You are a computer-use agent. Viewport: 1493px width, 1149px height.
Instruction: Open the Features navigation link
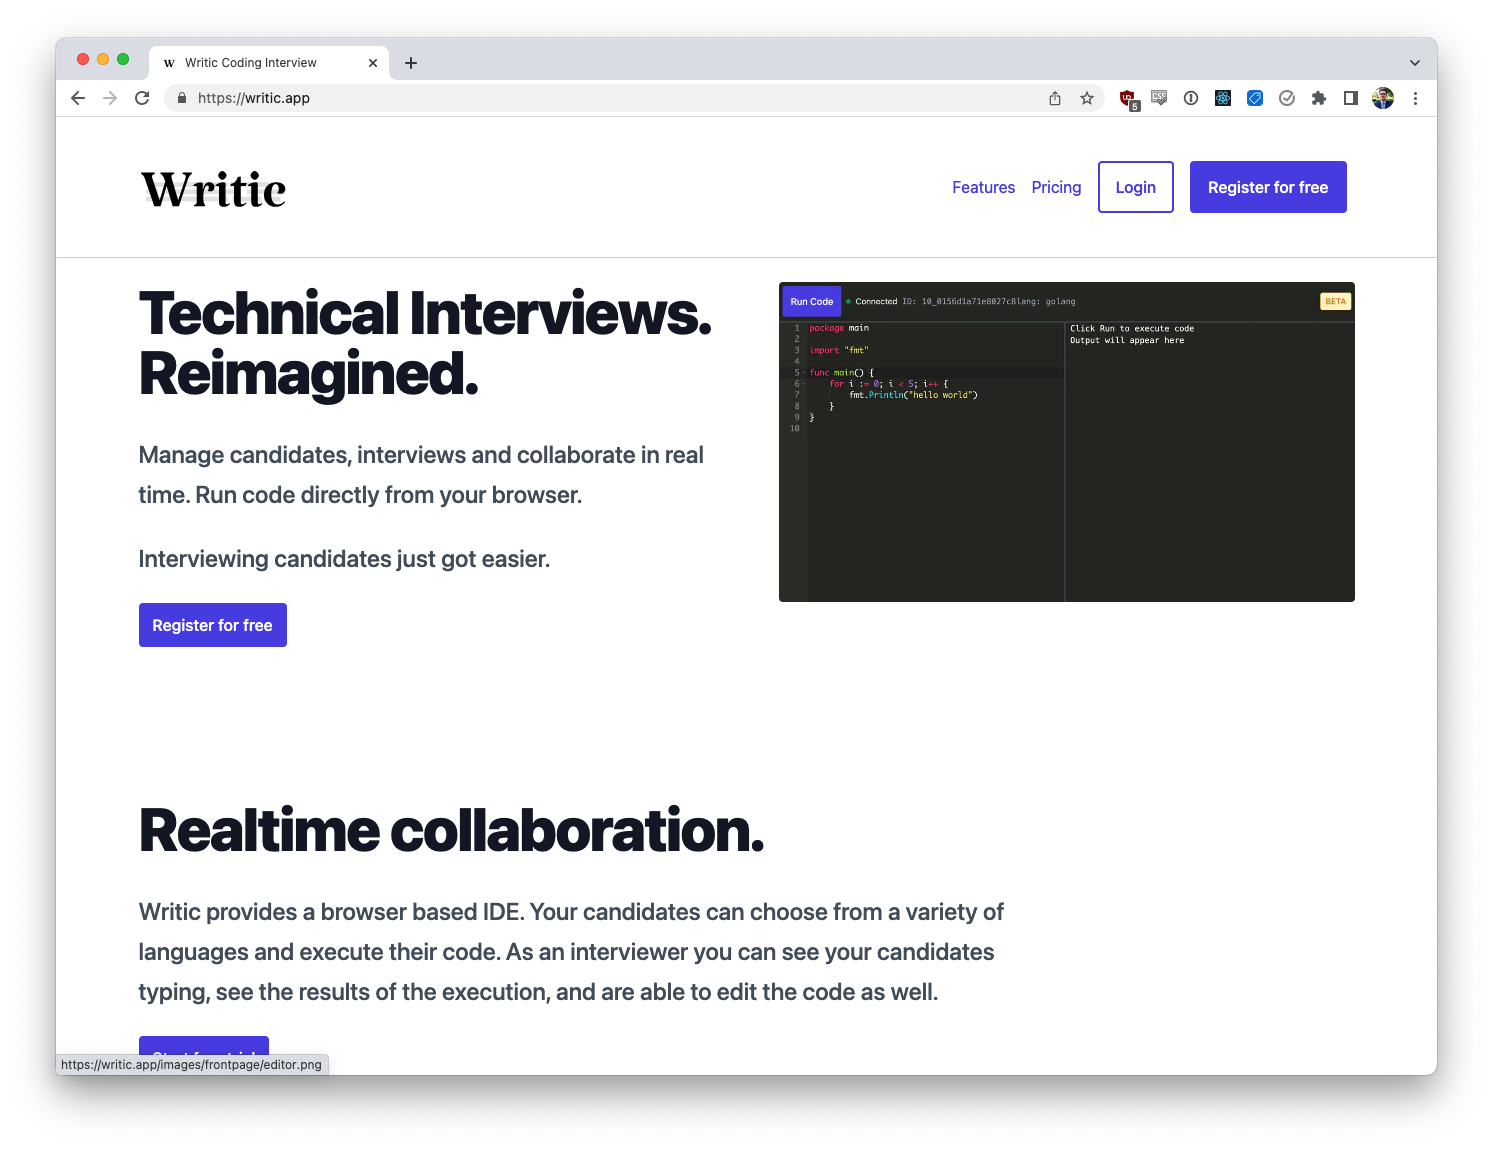[x=983, y=187]
